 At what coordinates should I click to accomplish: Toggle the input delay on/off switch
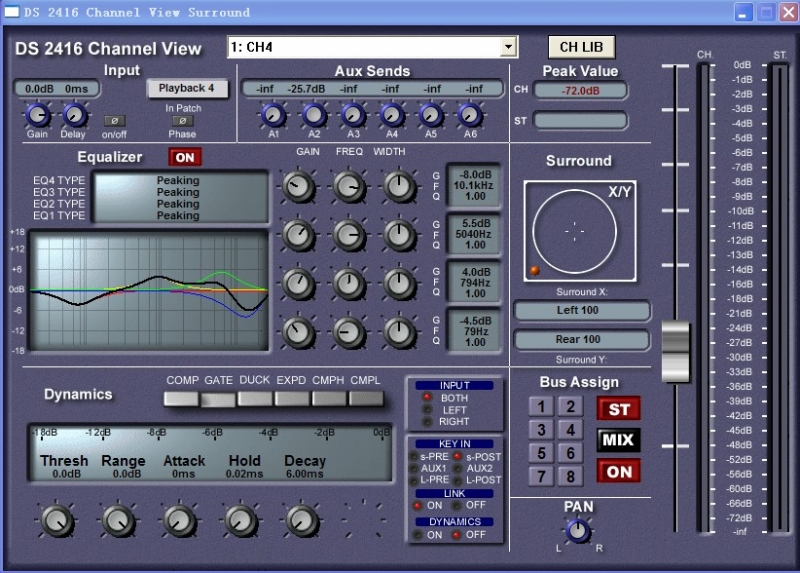coord(114,121)
